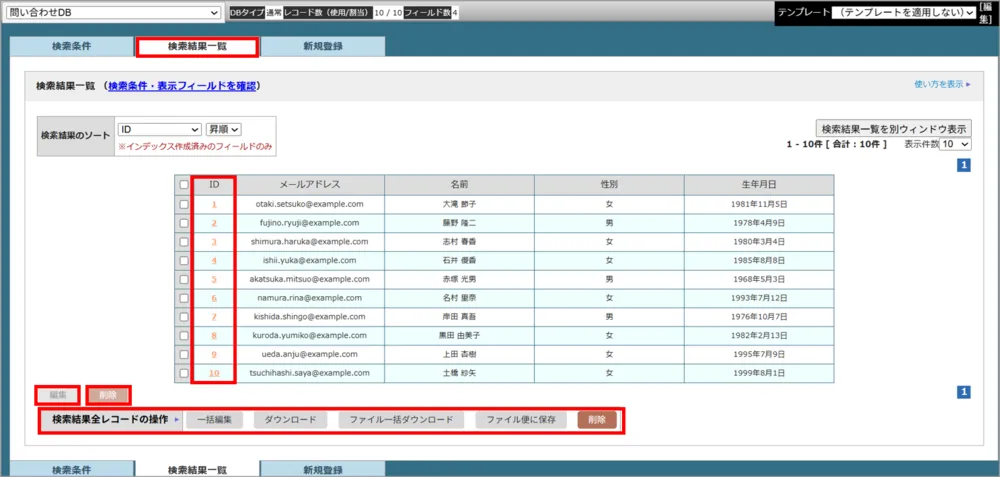The width and height of the screenshot is (1000, 477).
Task: Open the テンプレート selection dropdown
Action: click(904, 12)
